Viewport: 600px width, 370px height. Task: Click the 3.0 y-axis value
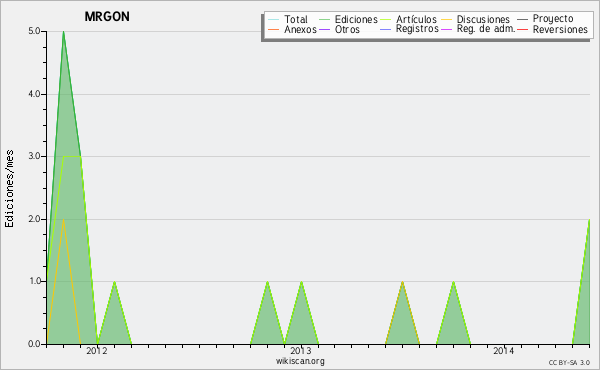(34, 156)
